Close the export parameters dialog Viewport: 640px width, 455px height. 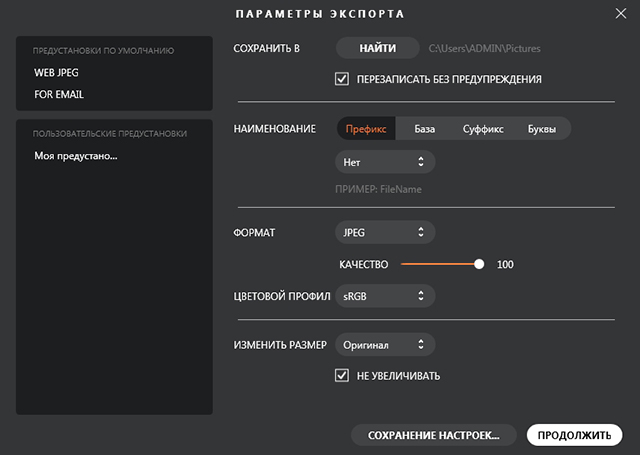619,14
